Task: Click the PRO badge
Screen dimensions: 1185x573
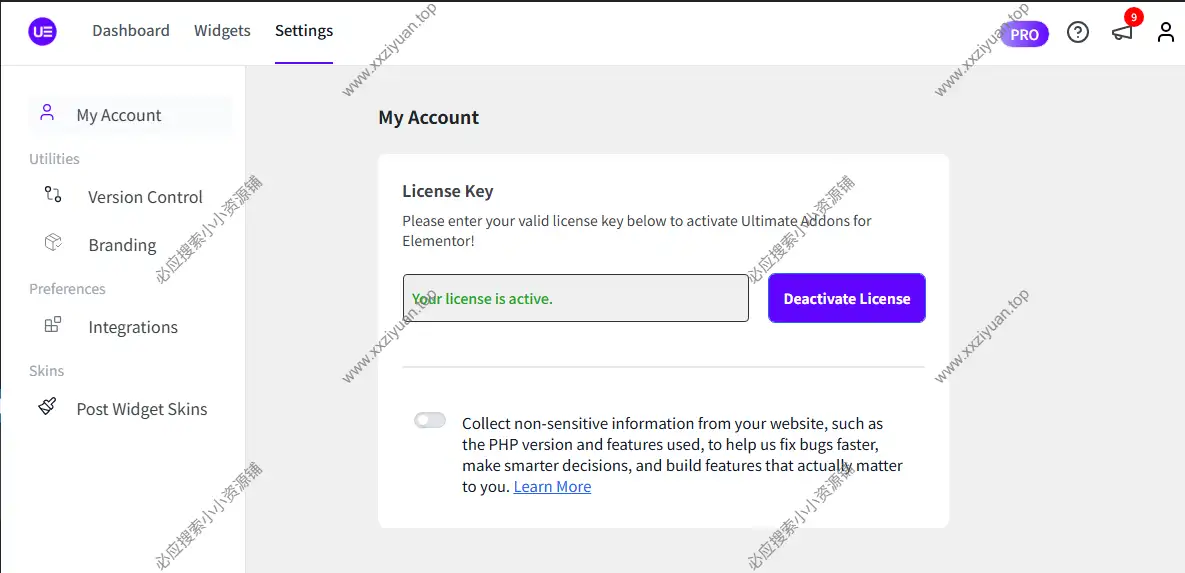Action: (1024, 34)
